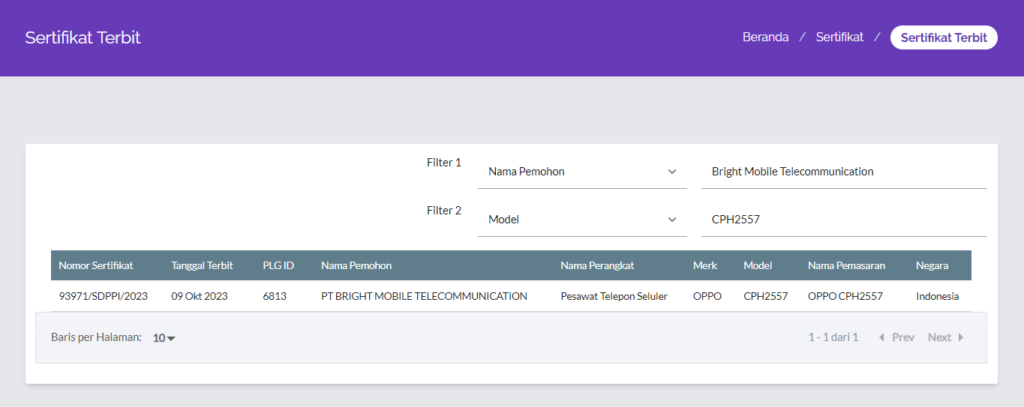This screenshot has width=1024, height=407.
Task: Sort by the Tanggal Terbit column header
Action: coord(202,265)
